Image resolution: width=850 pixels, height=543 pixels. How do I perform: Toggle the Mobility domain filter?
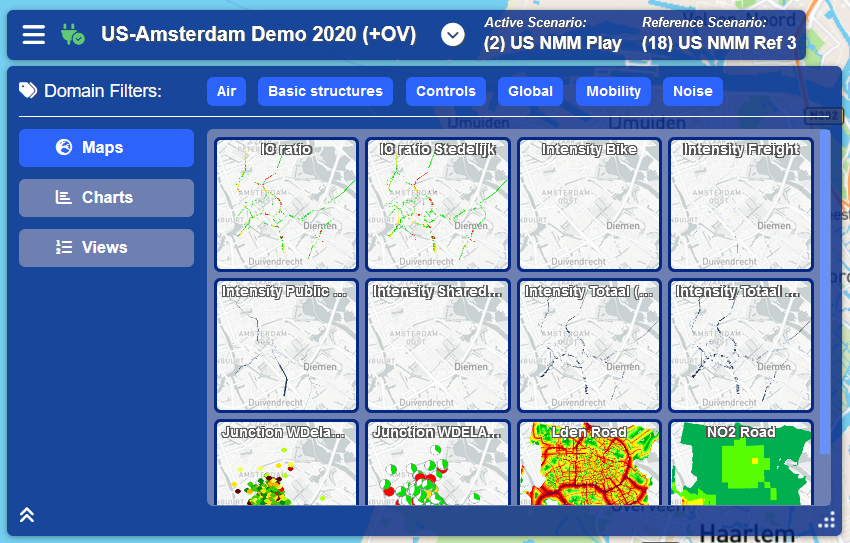coord(613,91)
